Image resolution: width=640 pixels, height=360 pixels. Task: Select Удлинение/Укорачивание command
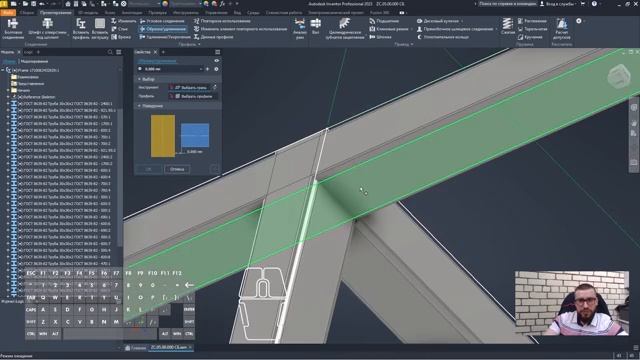click(165, 37)
